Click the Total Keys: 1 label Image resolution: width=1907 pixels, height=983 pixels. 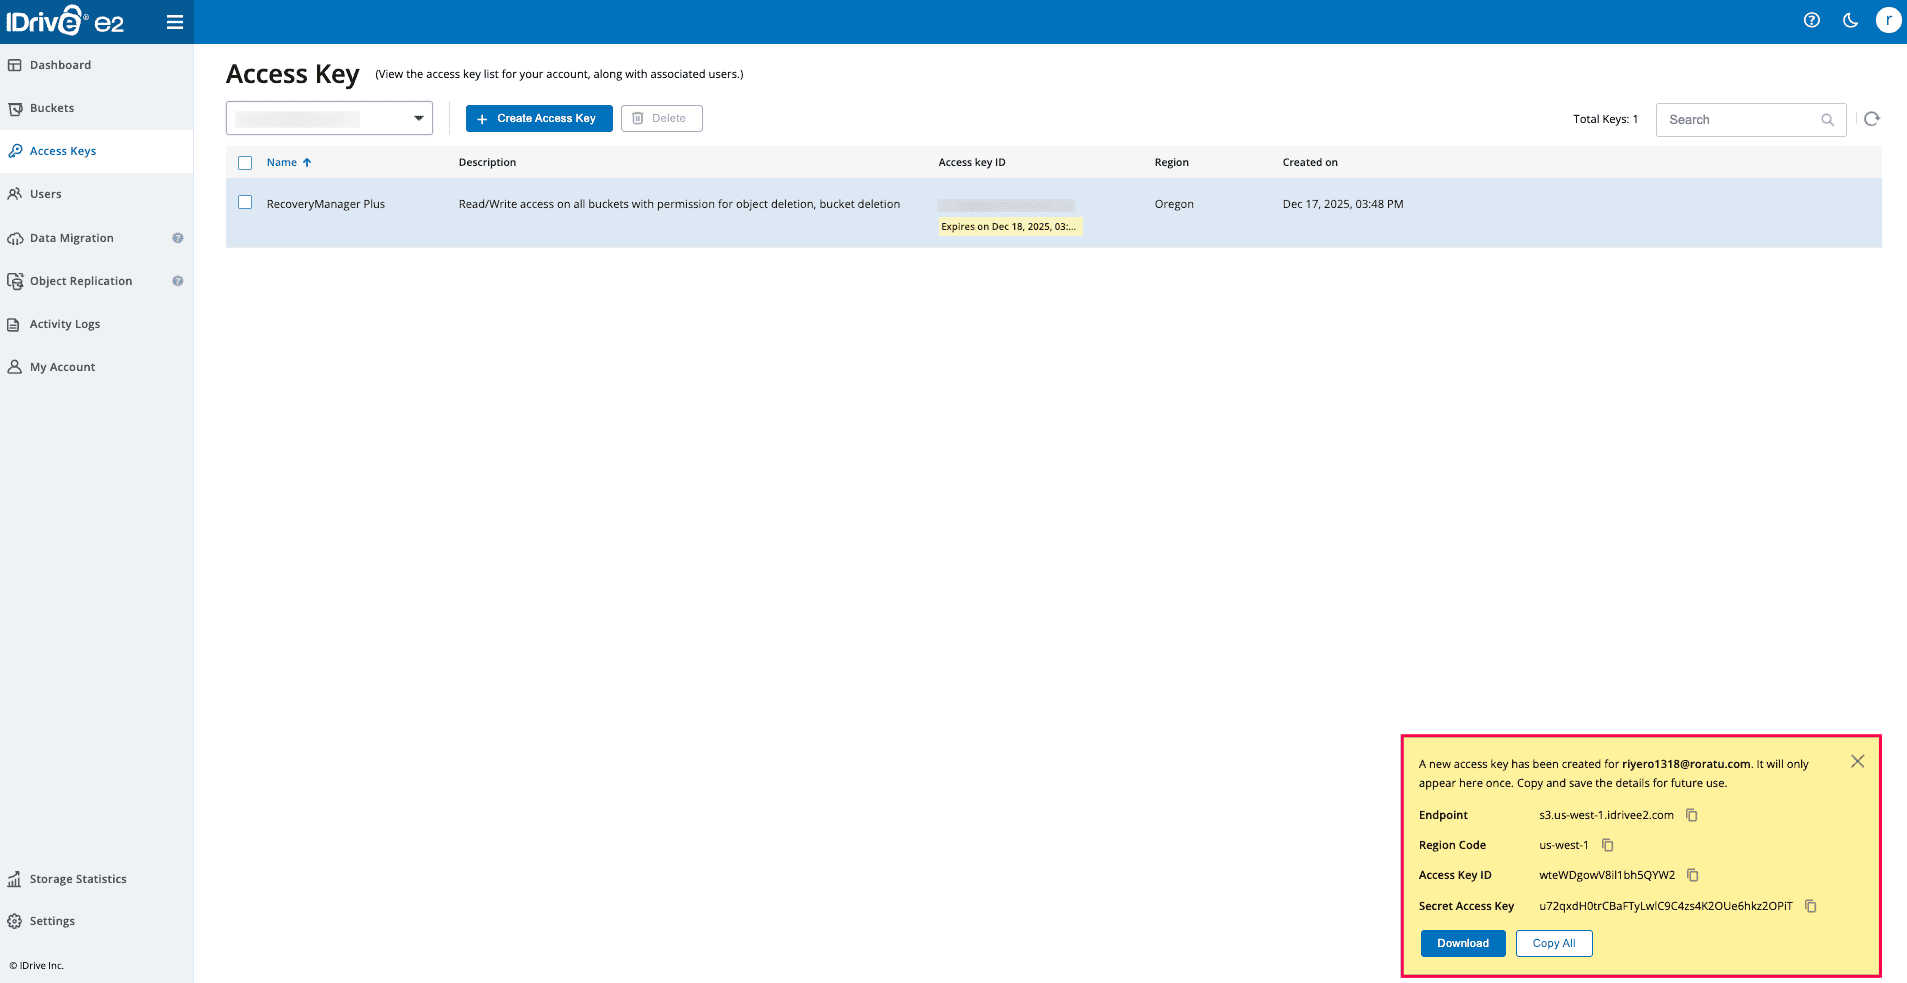(1605, 119)
